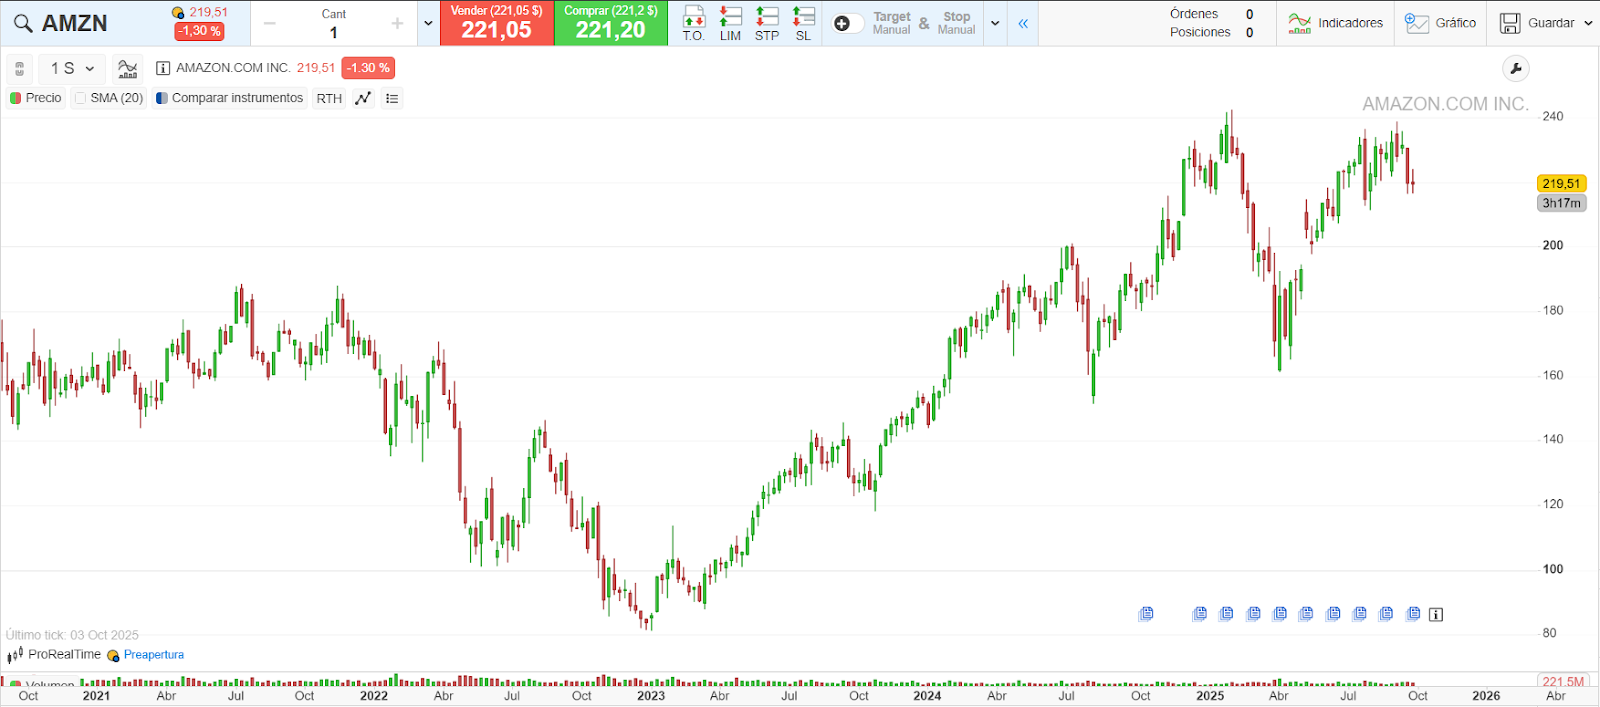
Task: Select the STP stop order icon
Action: tap(767, 22)
